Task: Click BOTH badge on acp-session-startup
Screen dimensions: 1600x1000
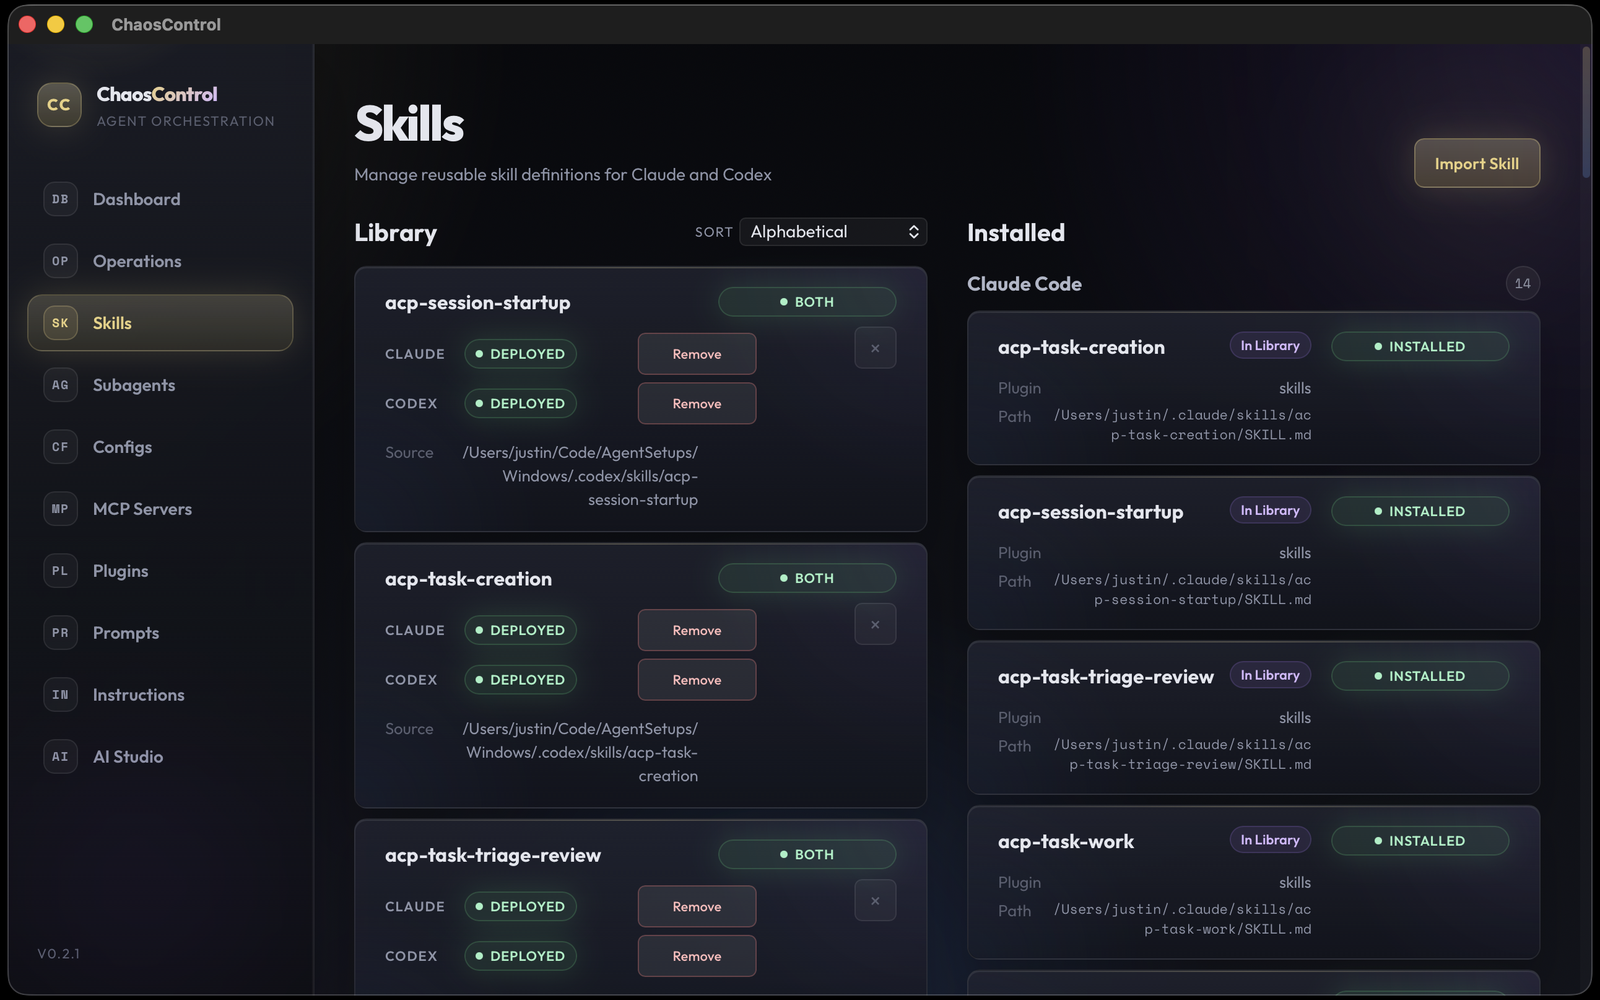Action: (x=807, y=302)
